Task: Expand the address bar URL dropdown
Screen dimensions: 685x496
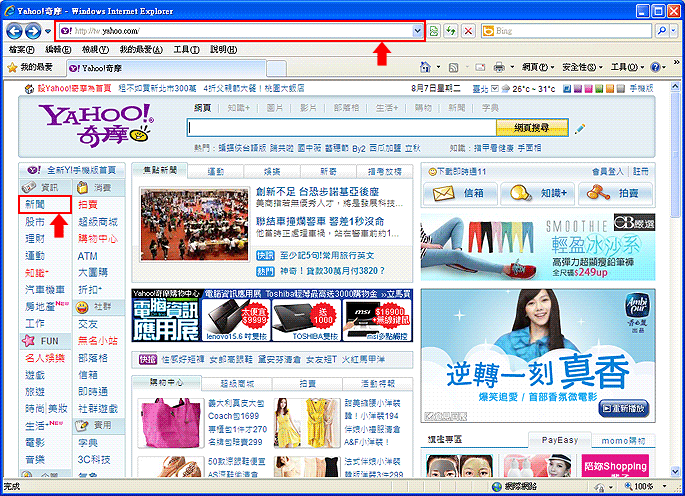Action: pos(417,31)
